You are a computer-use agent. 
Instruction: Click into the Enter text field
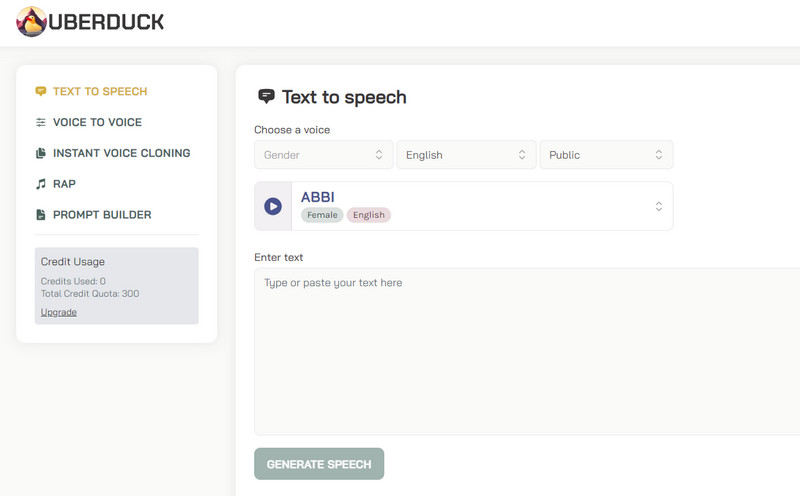point(527,350)
